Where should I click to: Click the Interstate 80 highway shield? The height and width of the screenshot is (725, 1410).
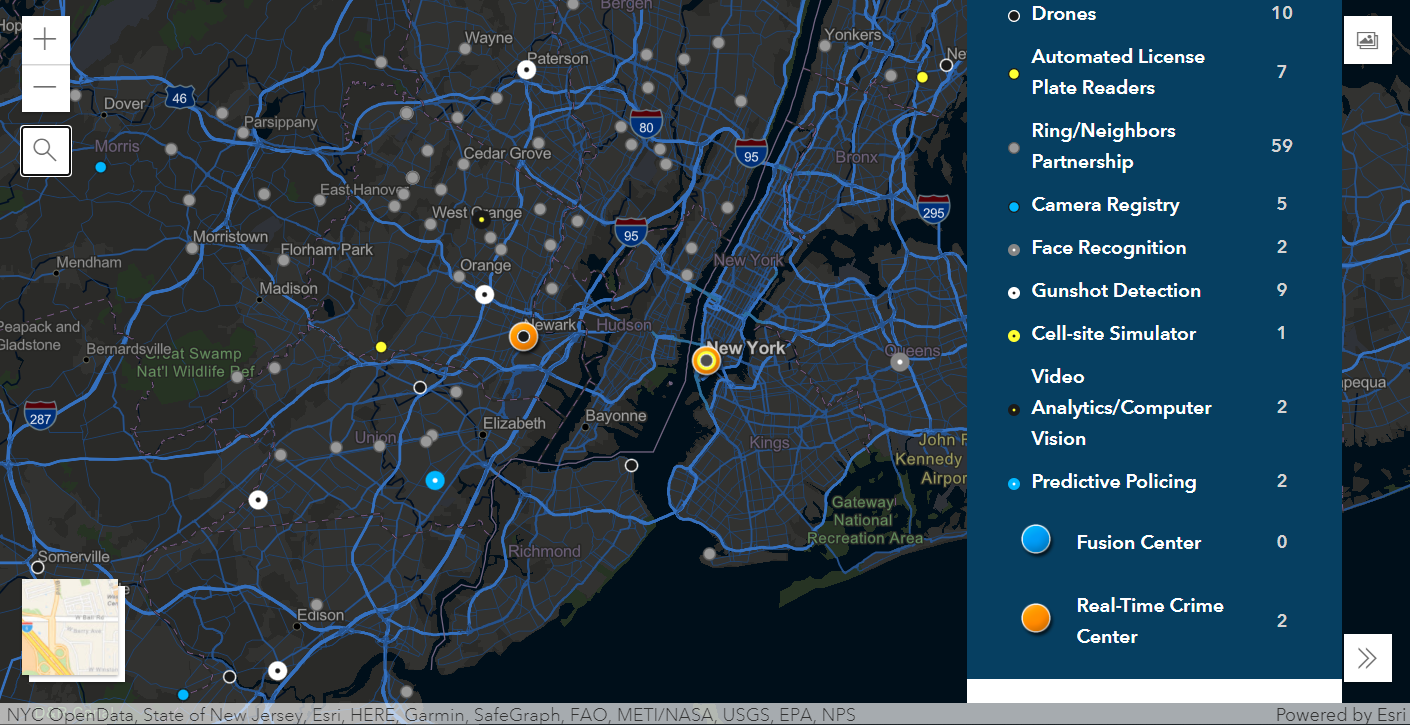(x=646, y=125)
